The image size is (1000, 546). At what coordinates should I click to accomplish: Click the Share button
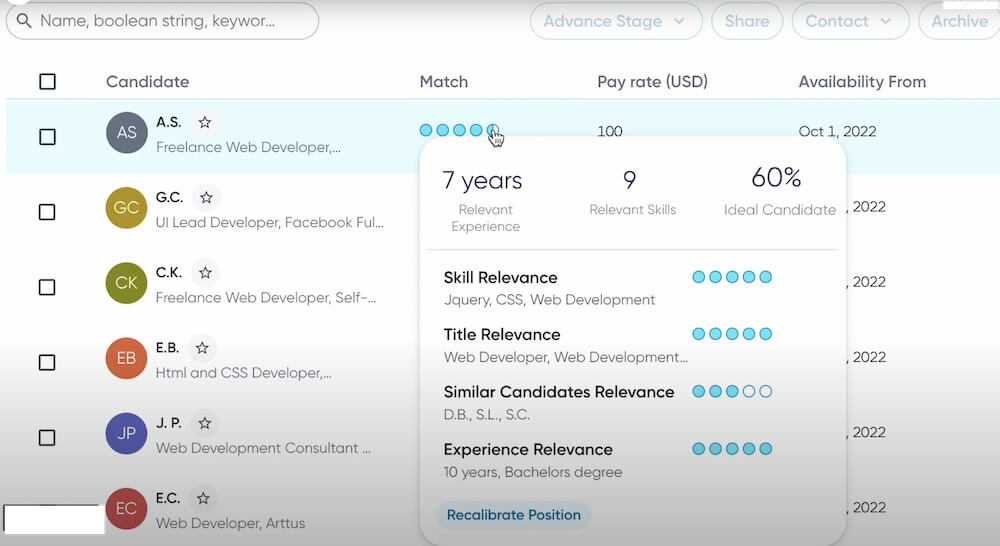747,21
